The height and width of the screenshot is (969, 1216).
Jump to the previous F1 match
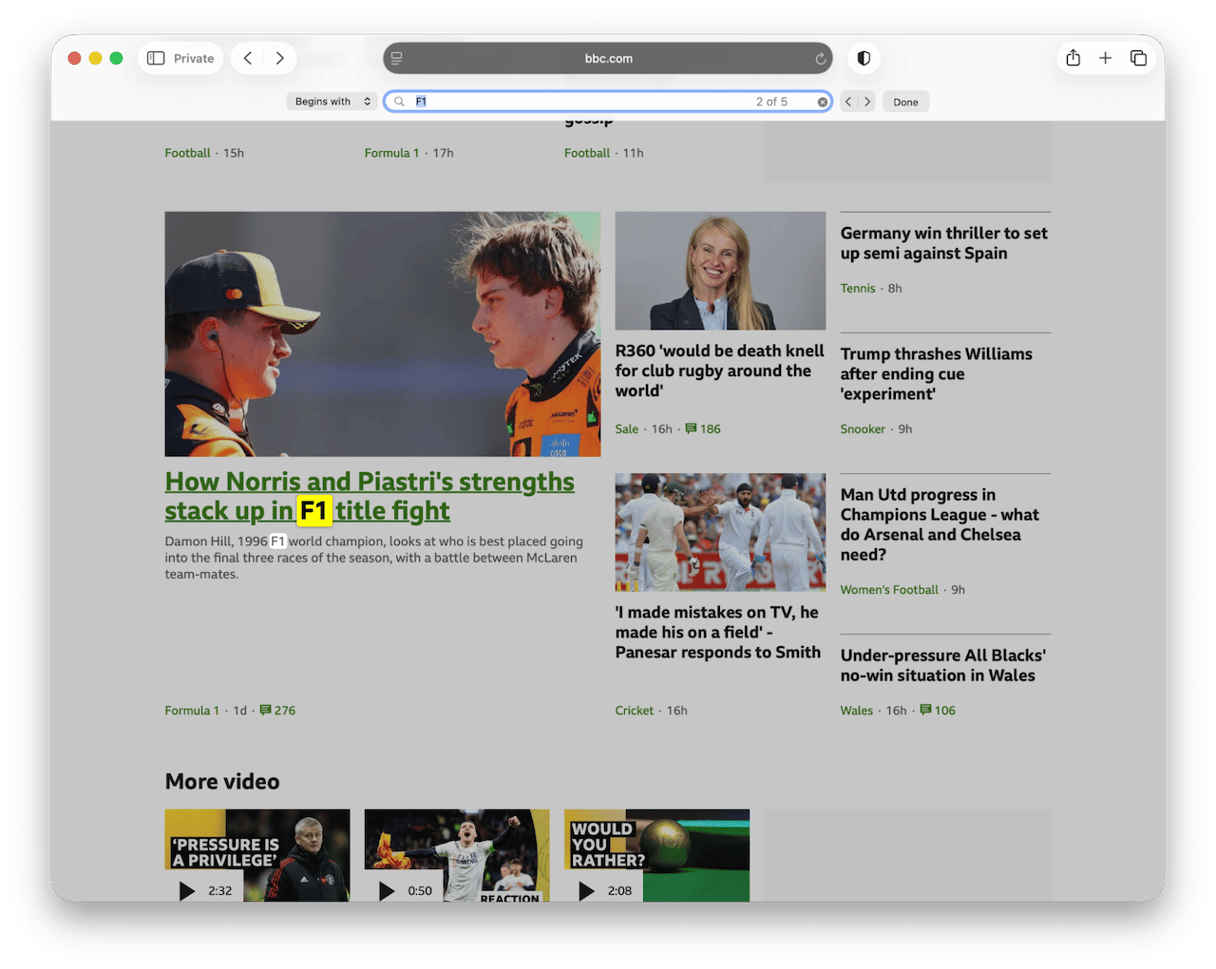[848, 102]
